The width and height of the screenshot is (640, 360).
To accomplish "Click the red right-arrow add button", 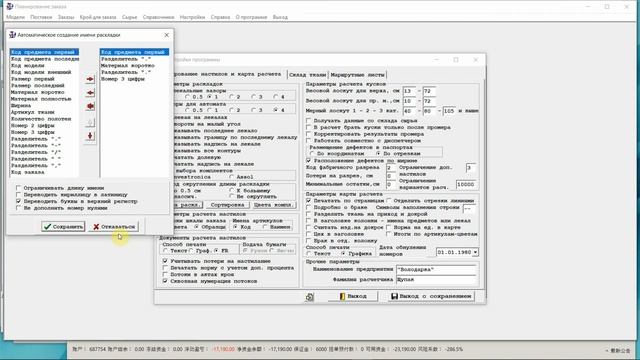I will (90, 79).
